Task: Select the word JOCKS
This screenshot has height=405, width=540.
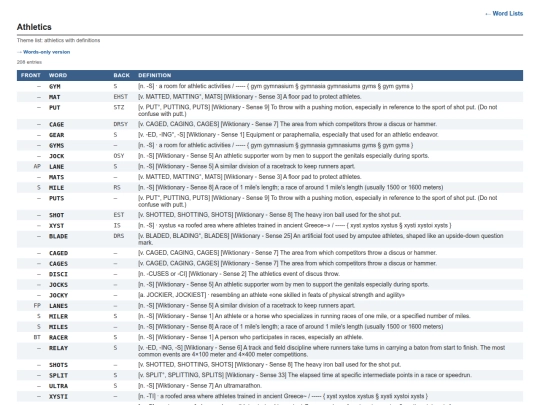Action: click(x=58, y=285)
